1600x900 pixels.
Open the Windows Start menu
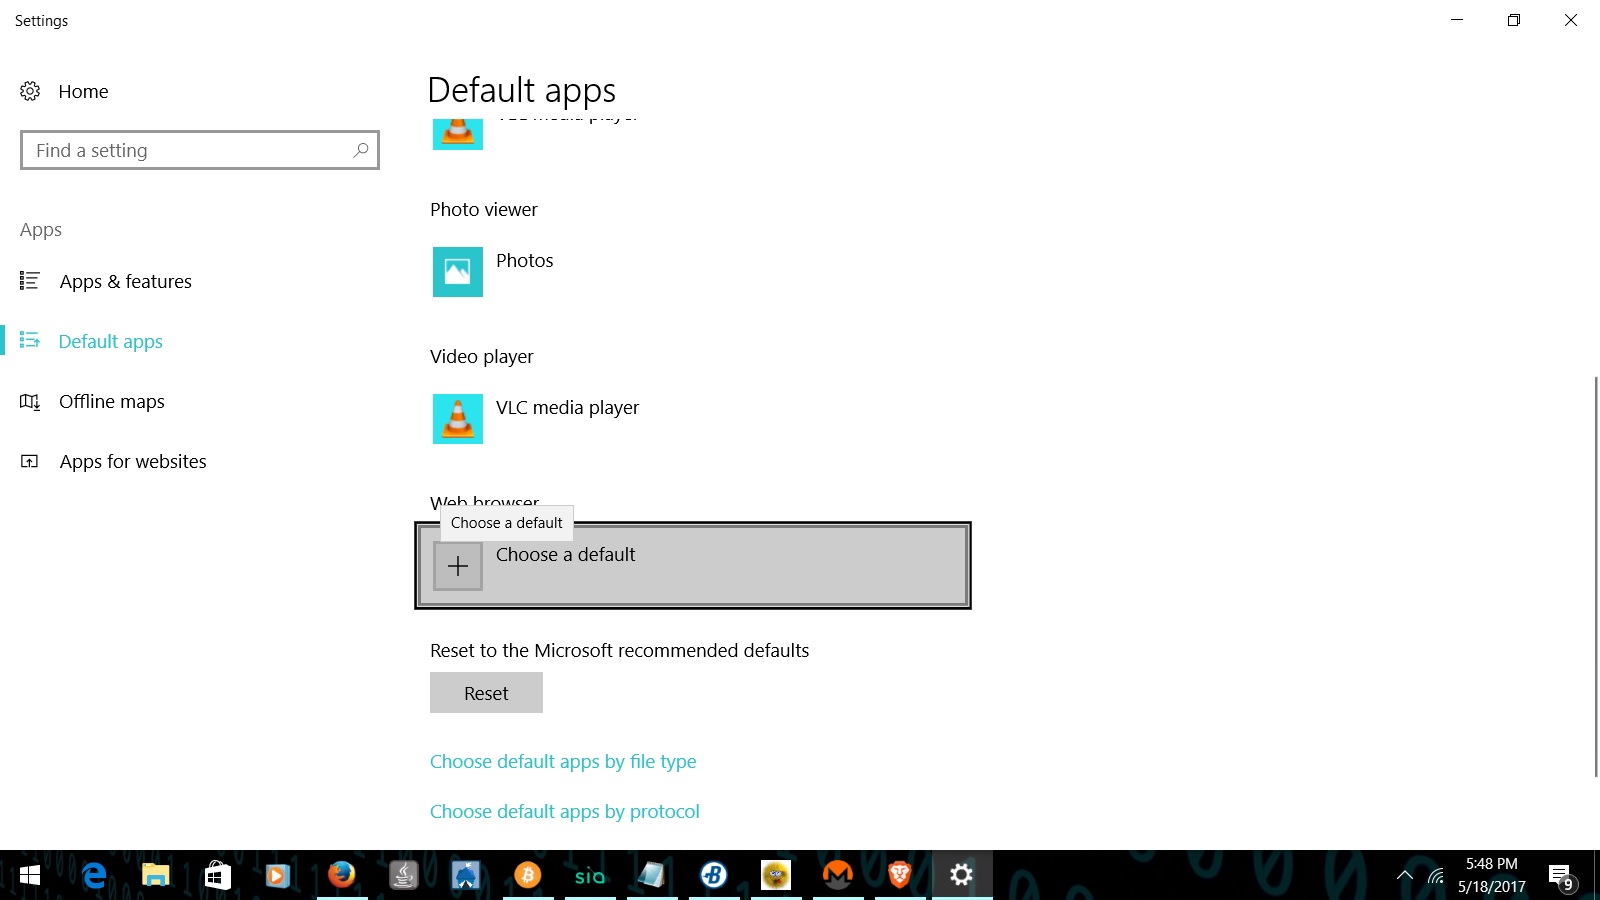30,875
